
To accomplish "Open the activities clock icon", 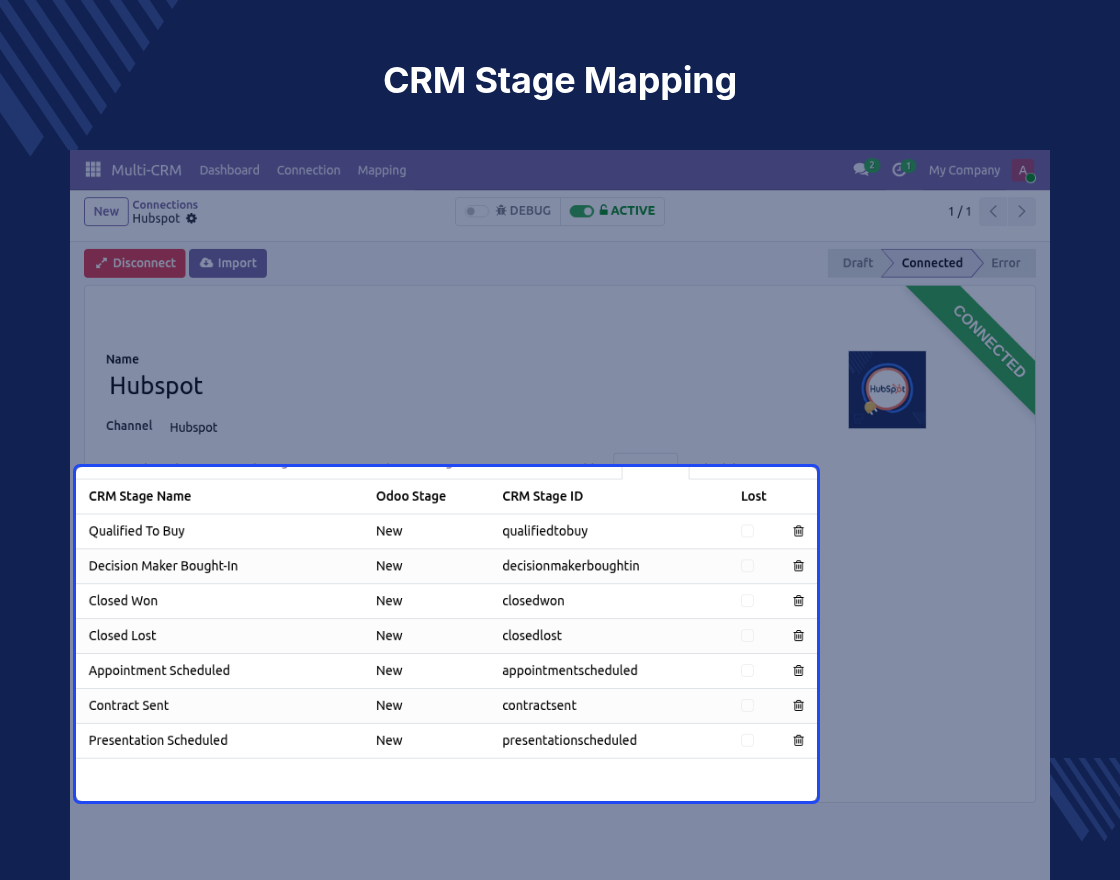I will tap(899, 170).
